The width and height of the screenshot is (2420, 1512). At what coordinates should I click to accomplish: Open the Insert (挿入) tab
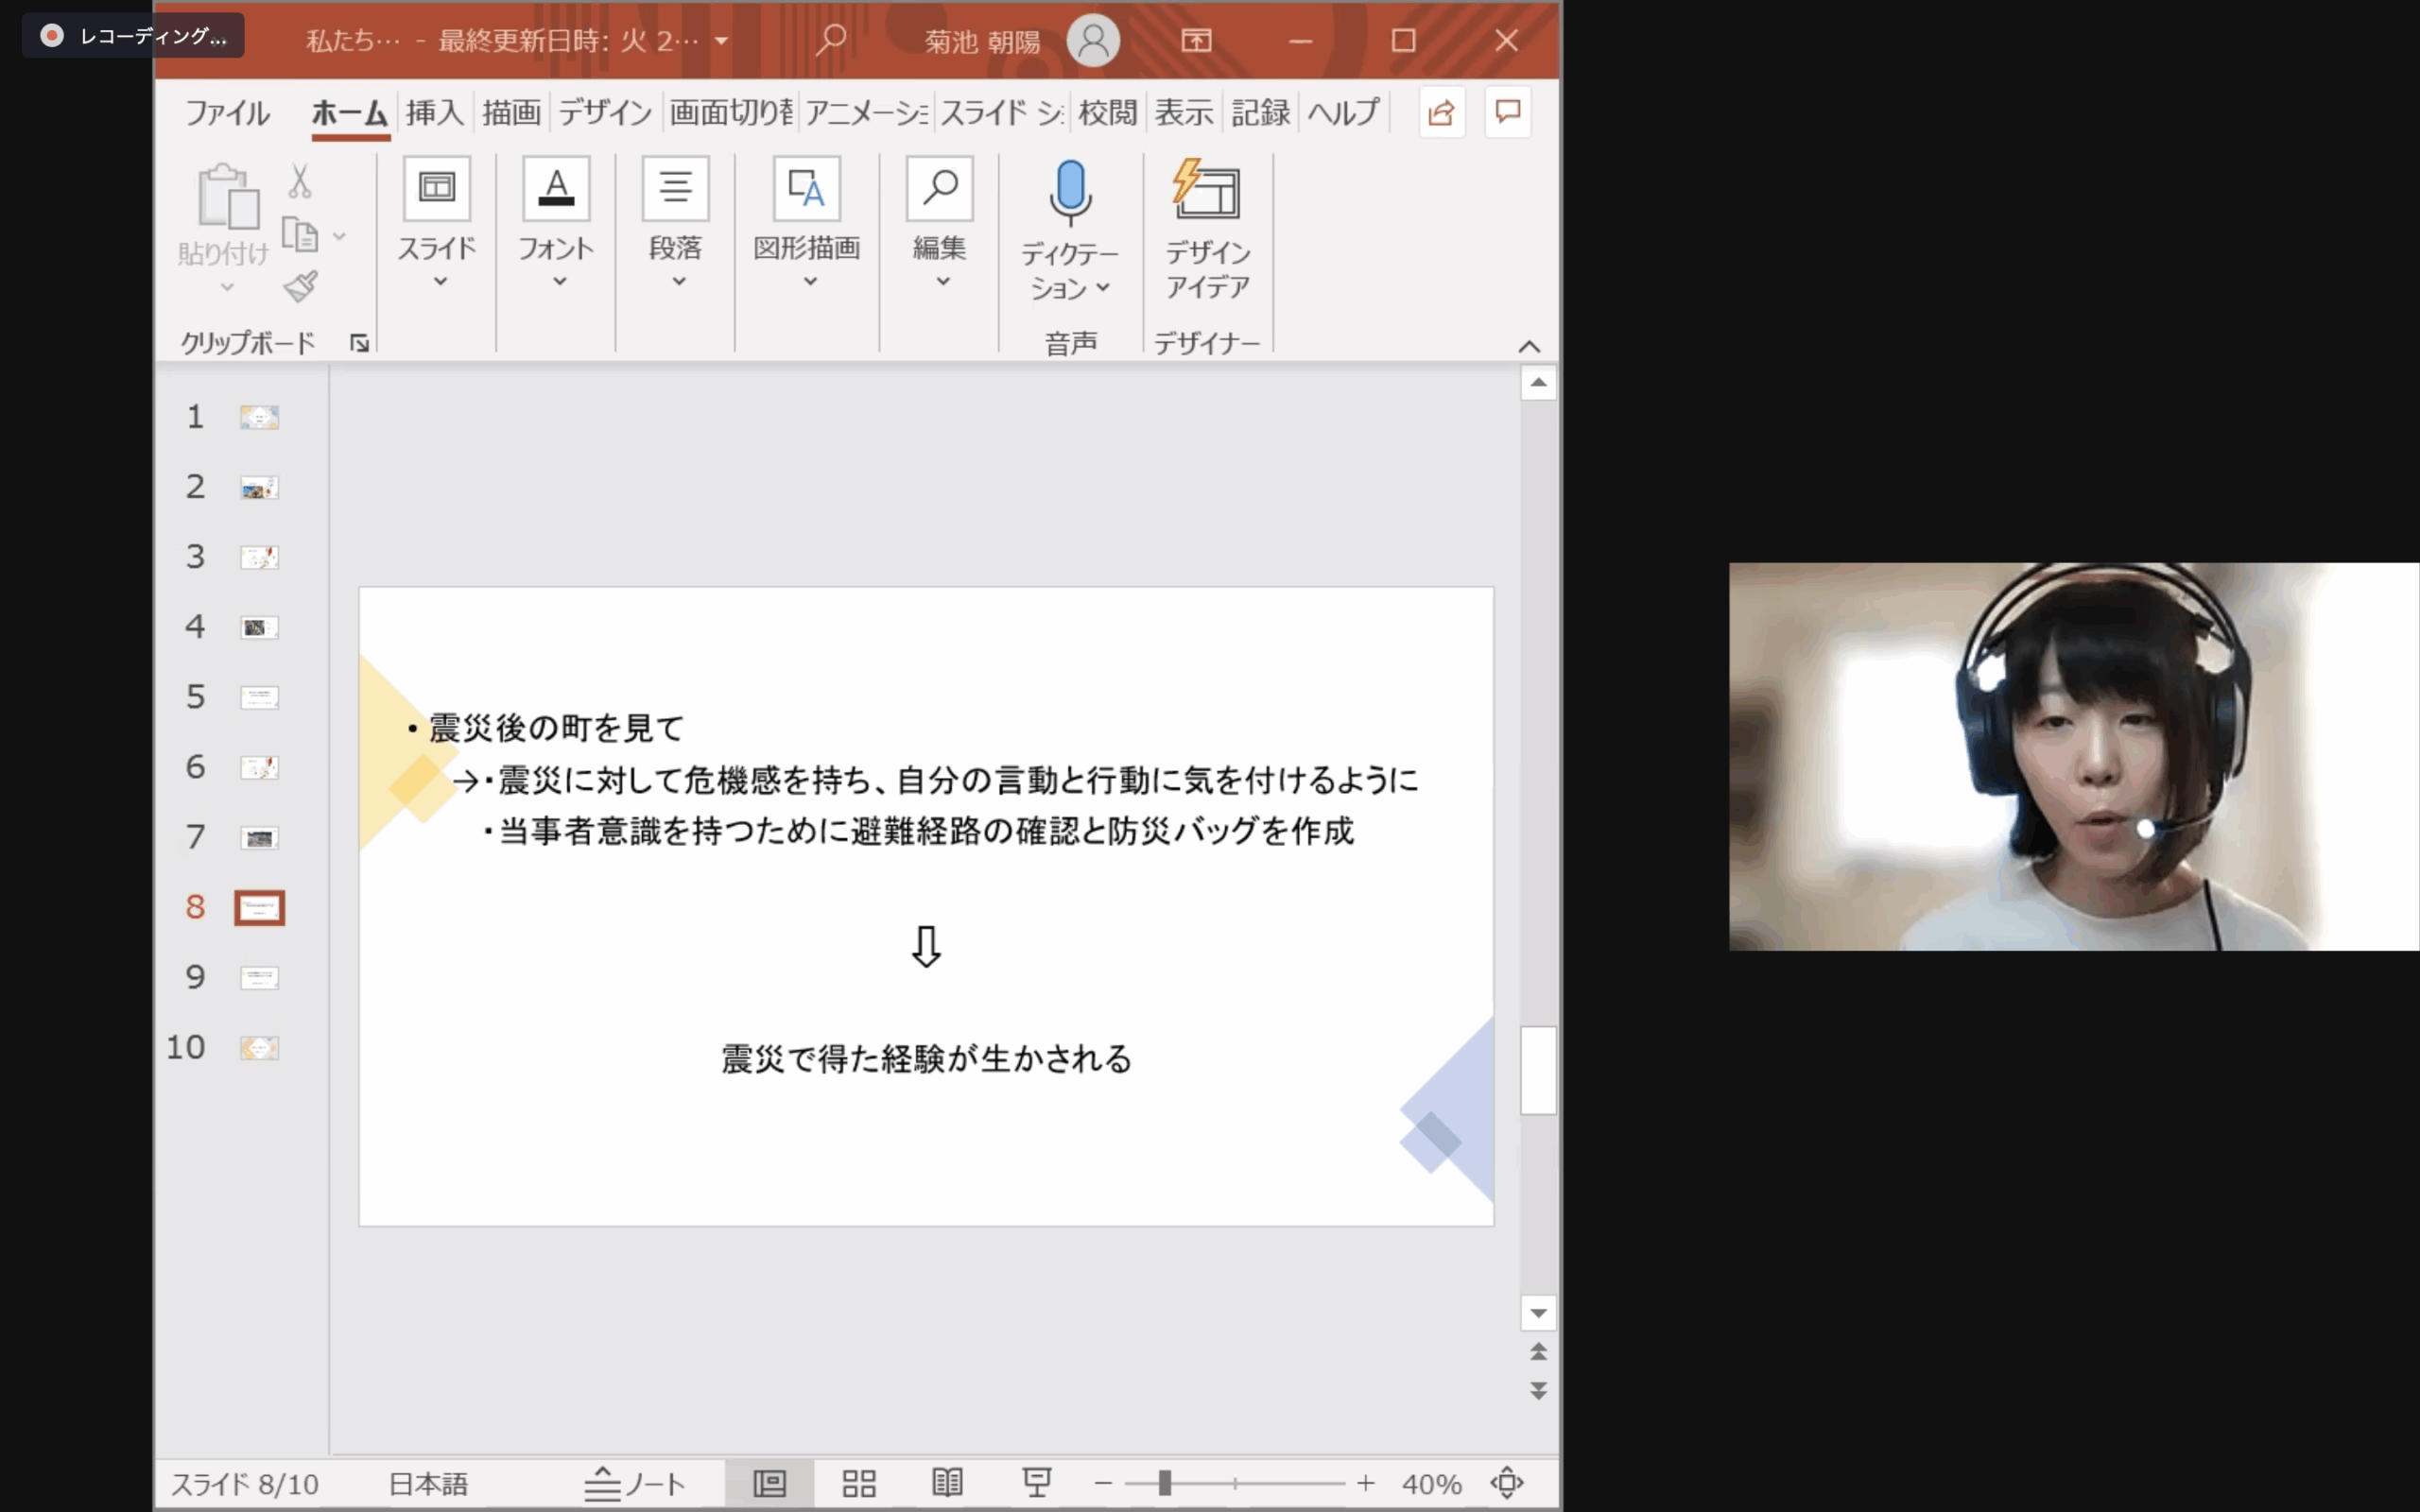[x=434, y=113]
